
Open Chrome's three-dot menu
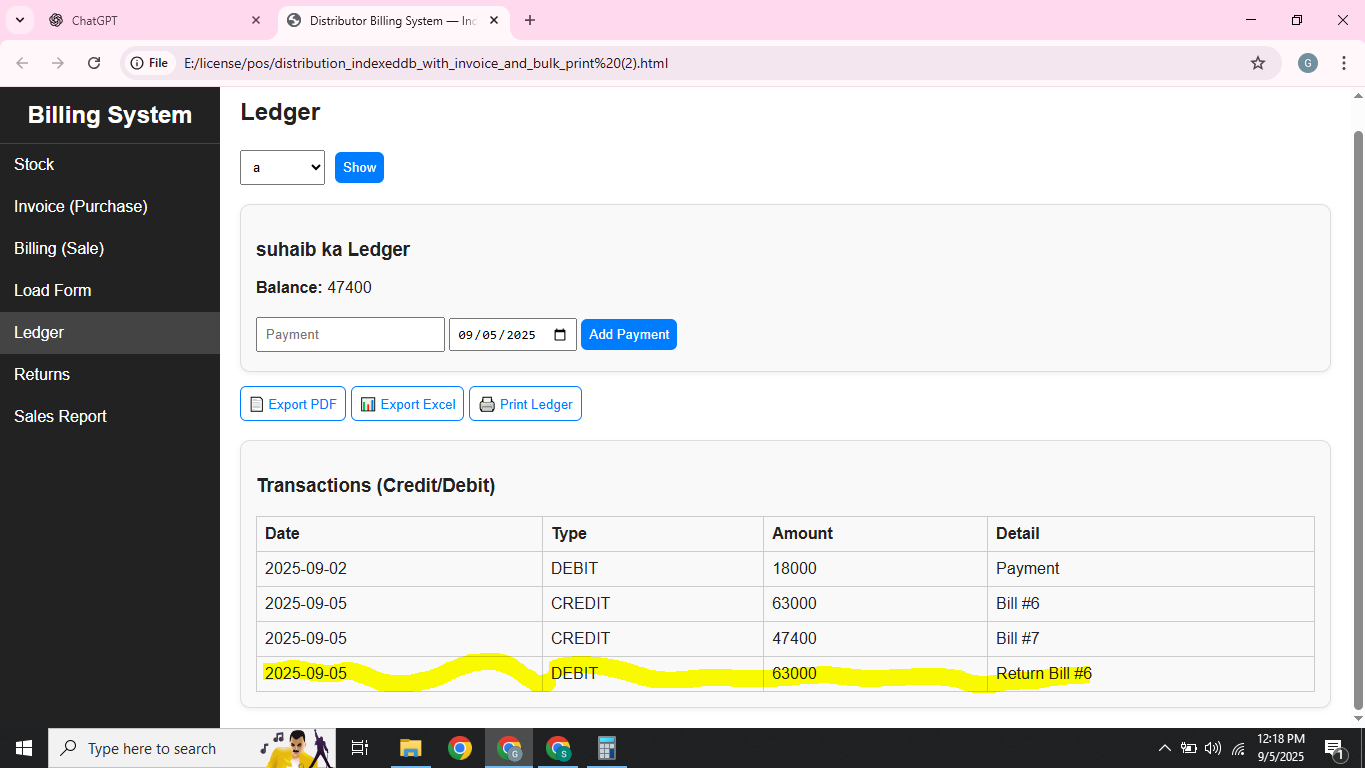pos(1344,62)
